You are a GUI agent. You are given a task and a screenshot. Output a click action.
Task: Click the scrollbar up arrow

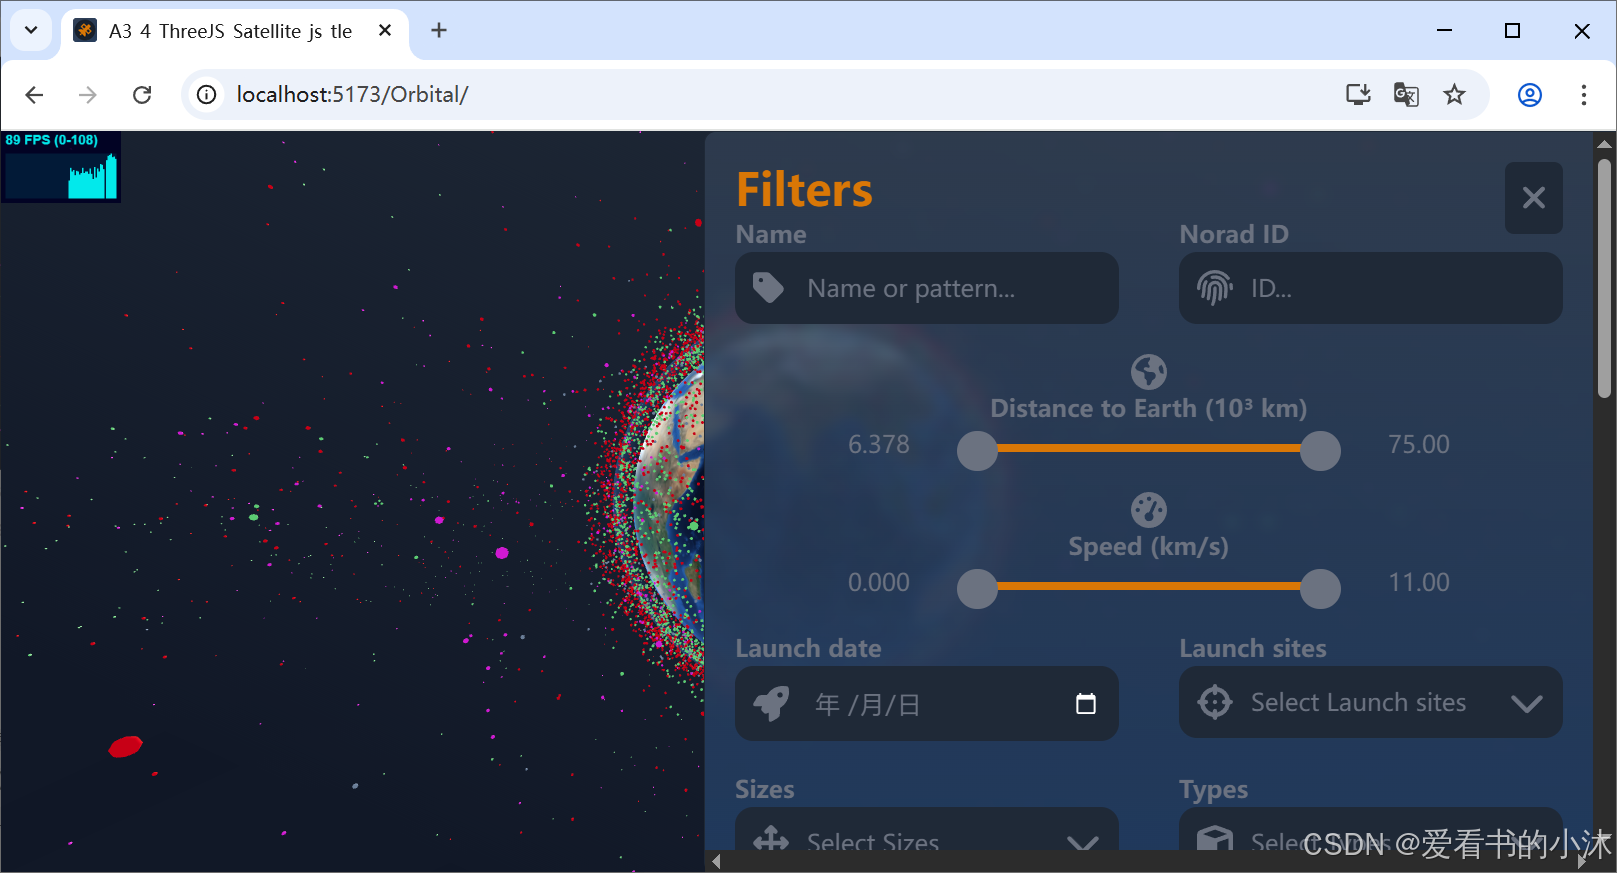click(1604, 144)
